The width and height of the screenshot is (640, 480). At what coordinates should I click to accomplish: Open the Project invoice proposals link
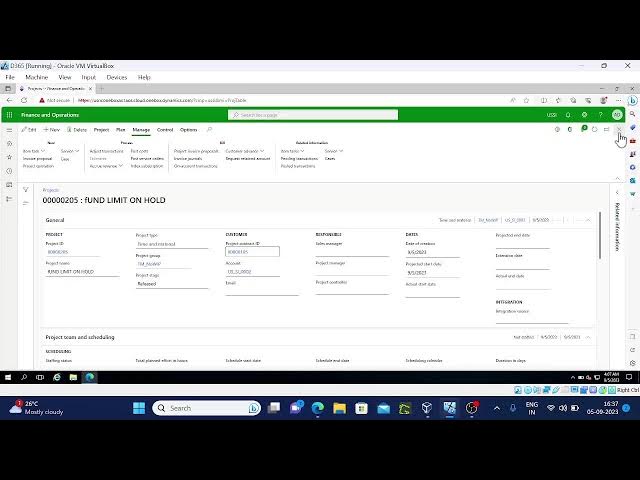point(196,151)
